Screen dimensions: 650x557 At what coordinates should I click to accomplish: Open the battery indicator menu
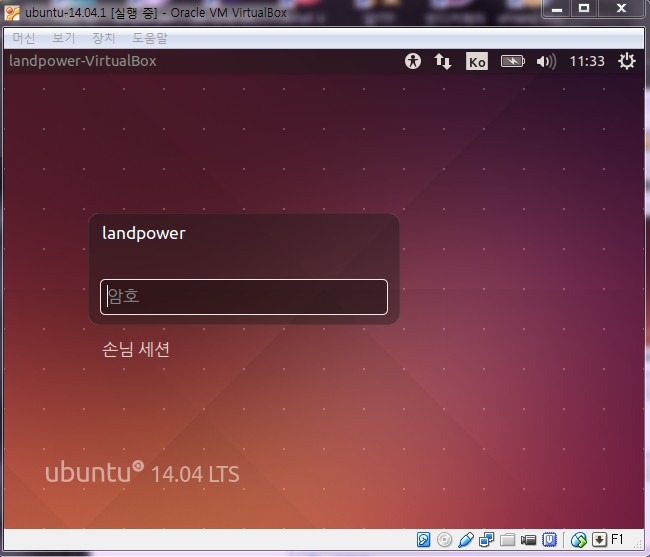click(x=512, y=61)
